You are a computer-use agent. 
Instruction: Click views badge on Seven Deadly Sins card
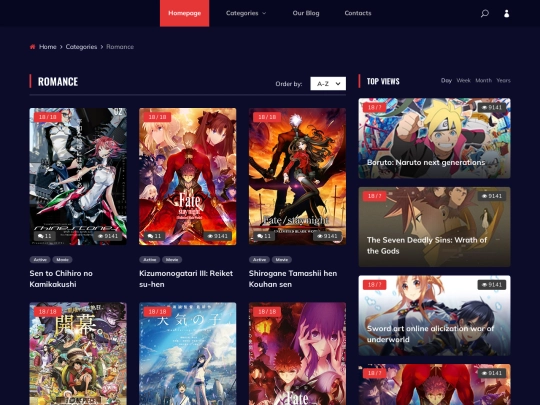pos(492,196)
